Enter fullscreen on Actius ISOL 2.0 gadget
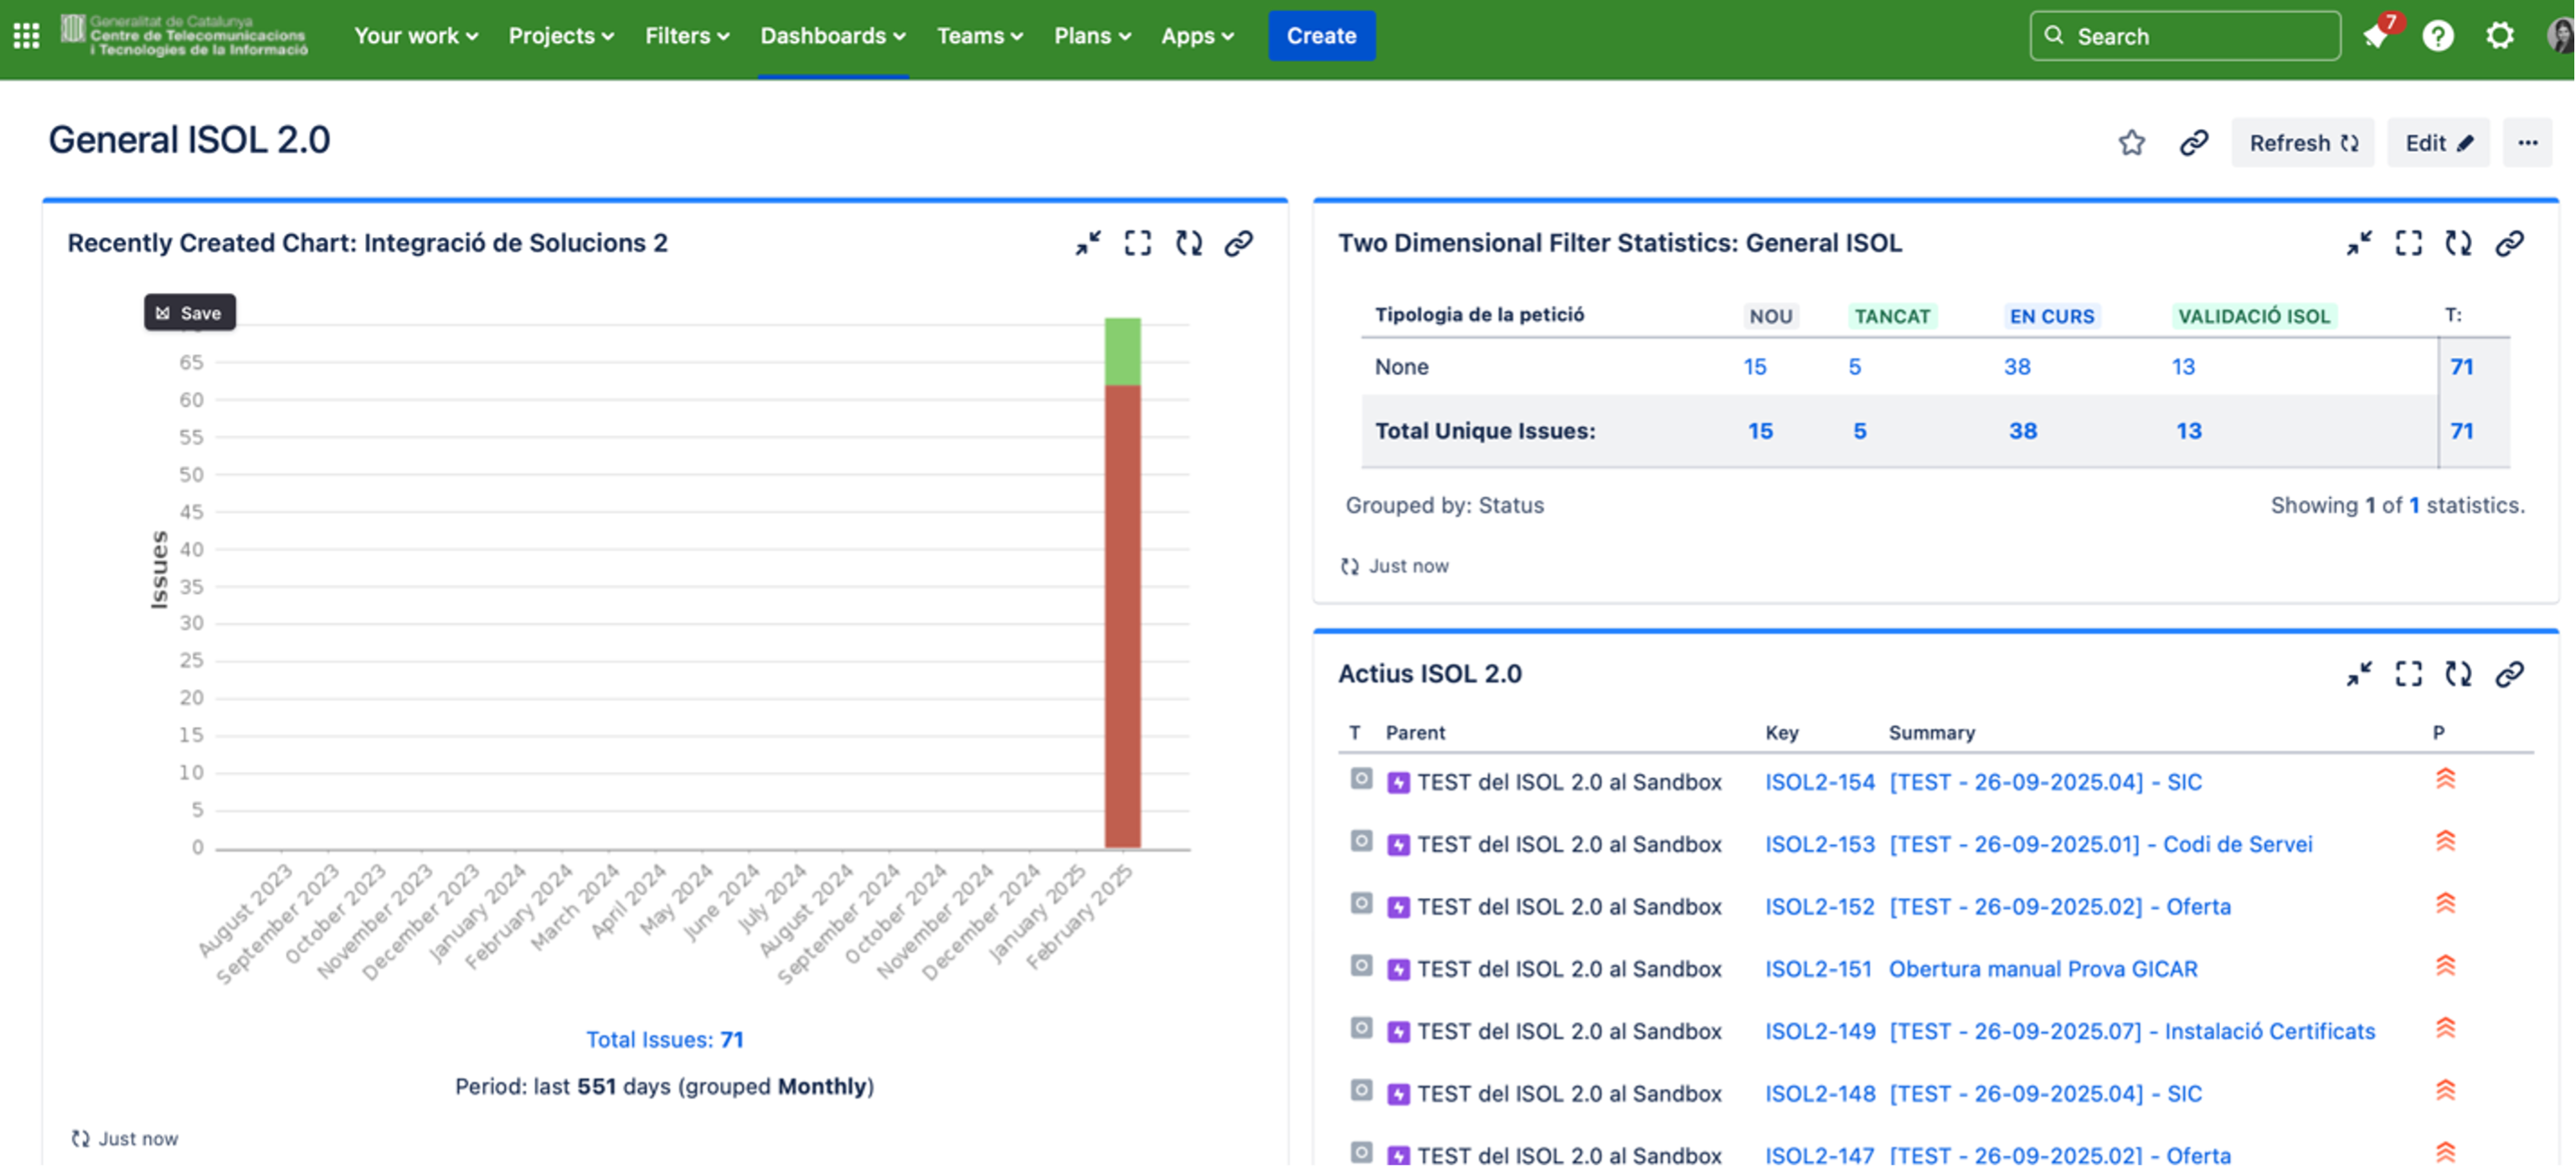Viewport: 2576px width, 1169px height. coord(2408,674)
